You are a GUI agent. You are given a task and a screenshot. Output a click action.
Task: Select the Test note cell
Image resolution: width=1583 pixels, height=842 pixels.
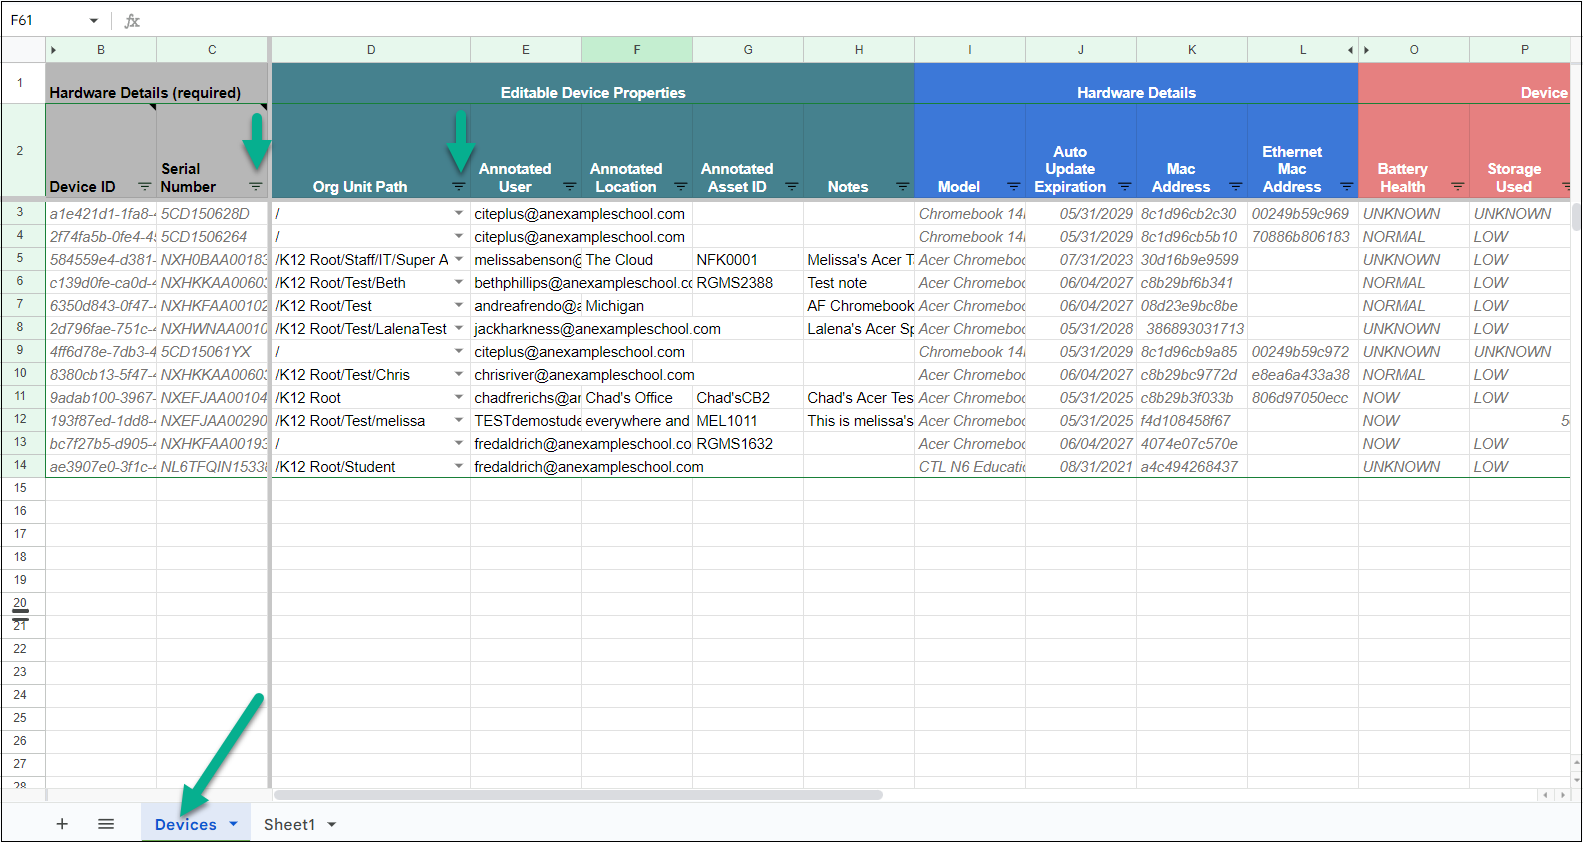859,282
